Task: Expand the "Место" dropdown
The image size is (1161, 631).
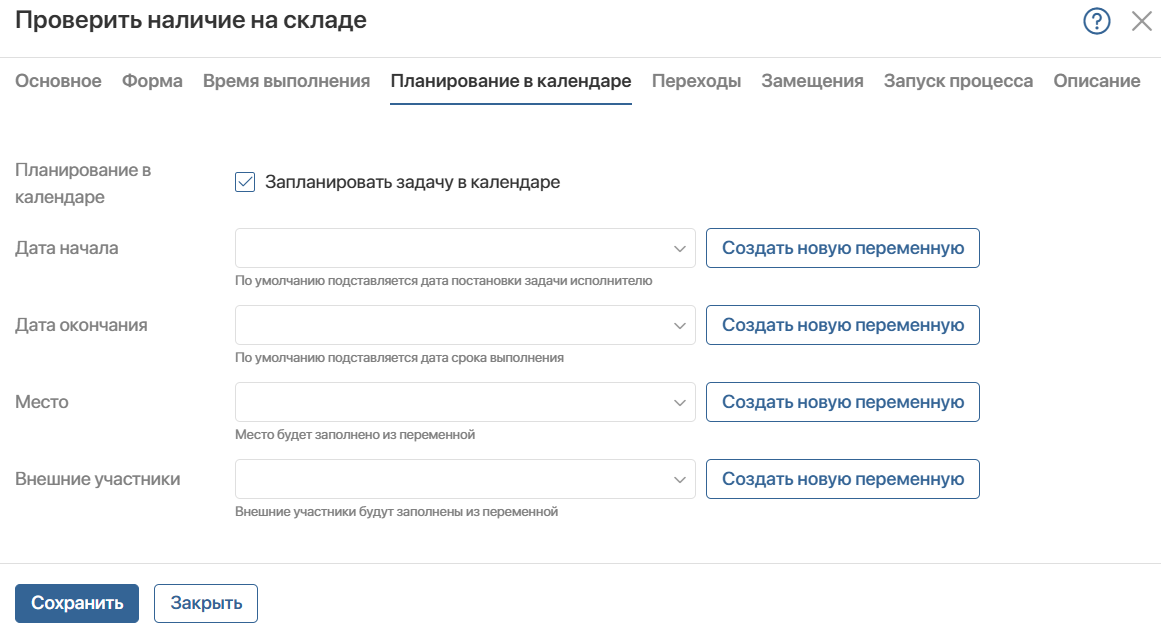Action: (x=465, y=402)
